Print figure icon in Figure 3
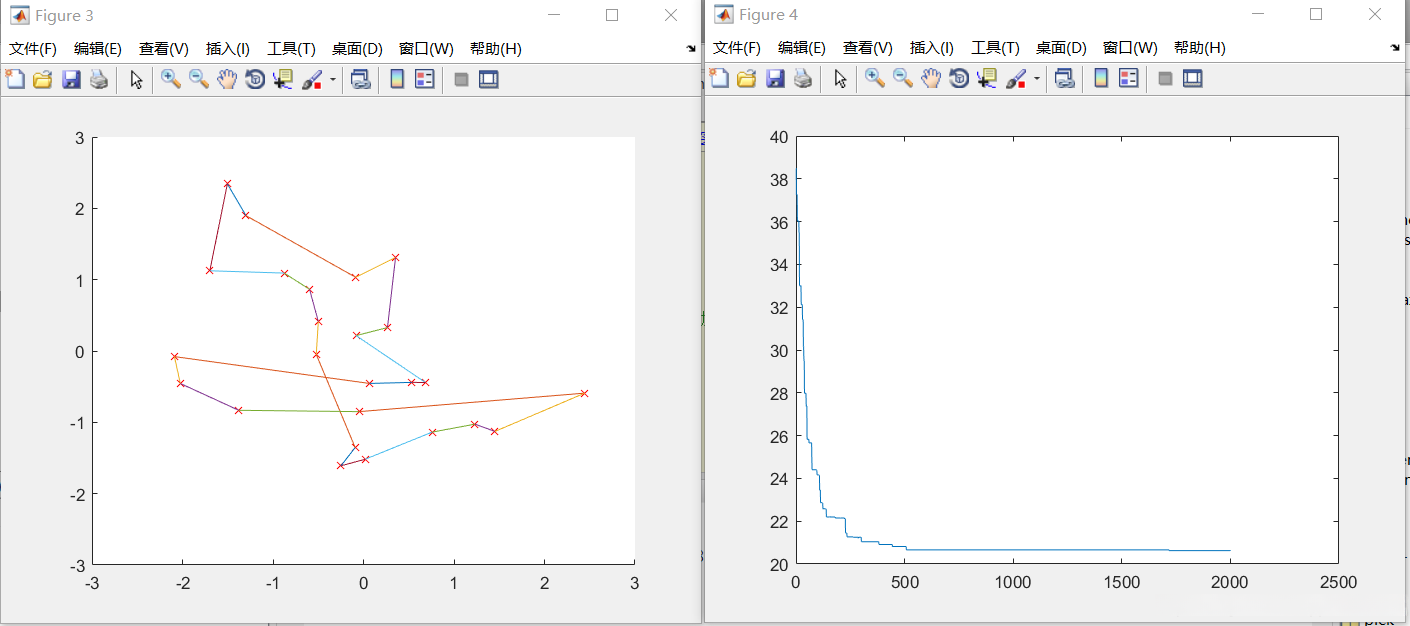Image resolution: width=1410 pixels, height=626 pixels. (x=98, y=80)
